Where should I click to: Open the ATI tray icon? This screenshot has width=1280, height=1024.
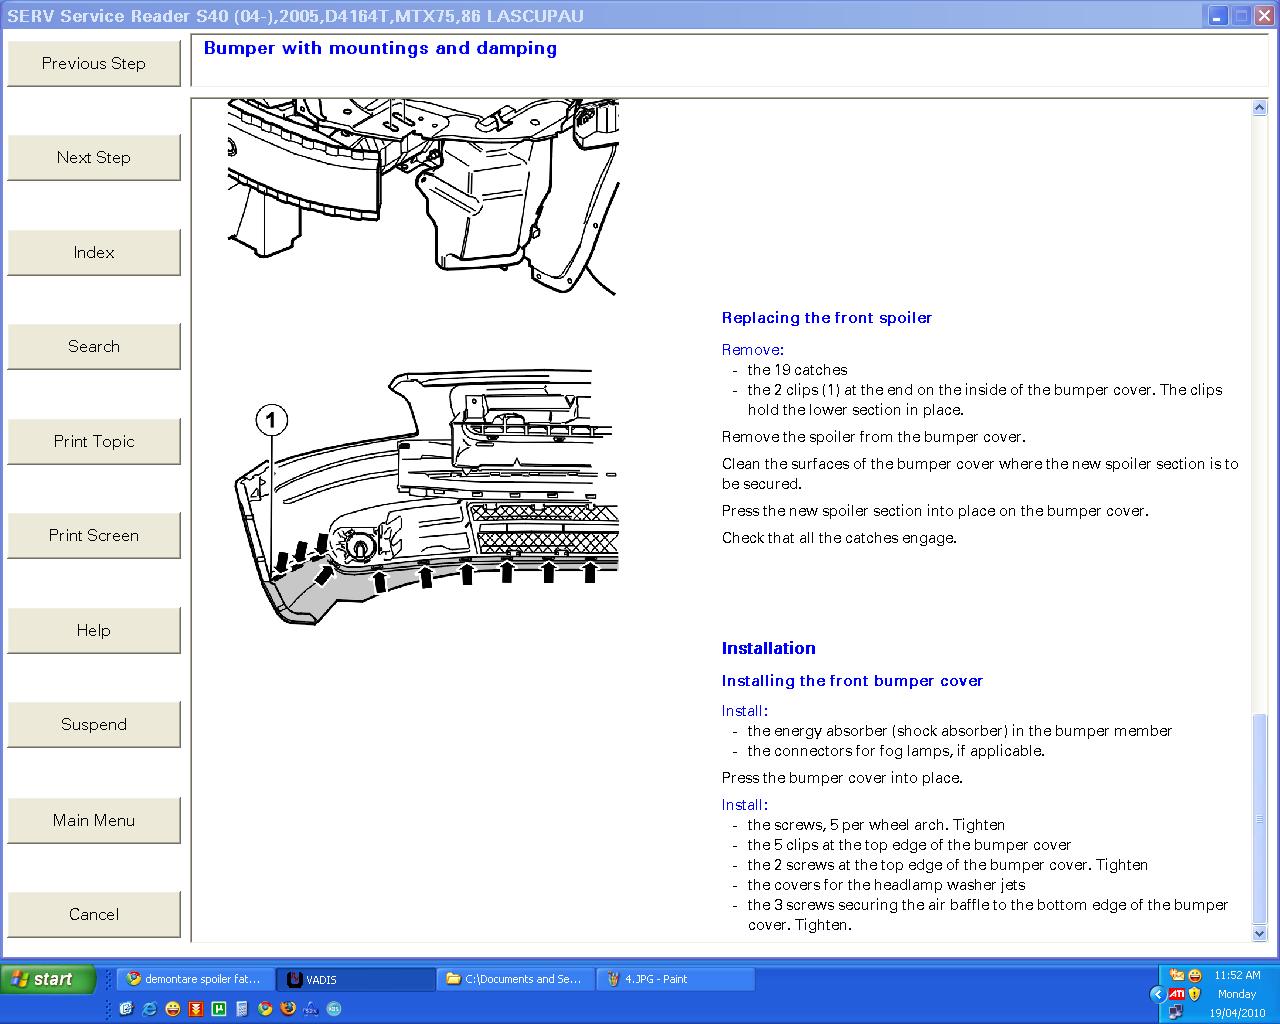point(1176,994)
